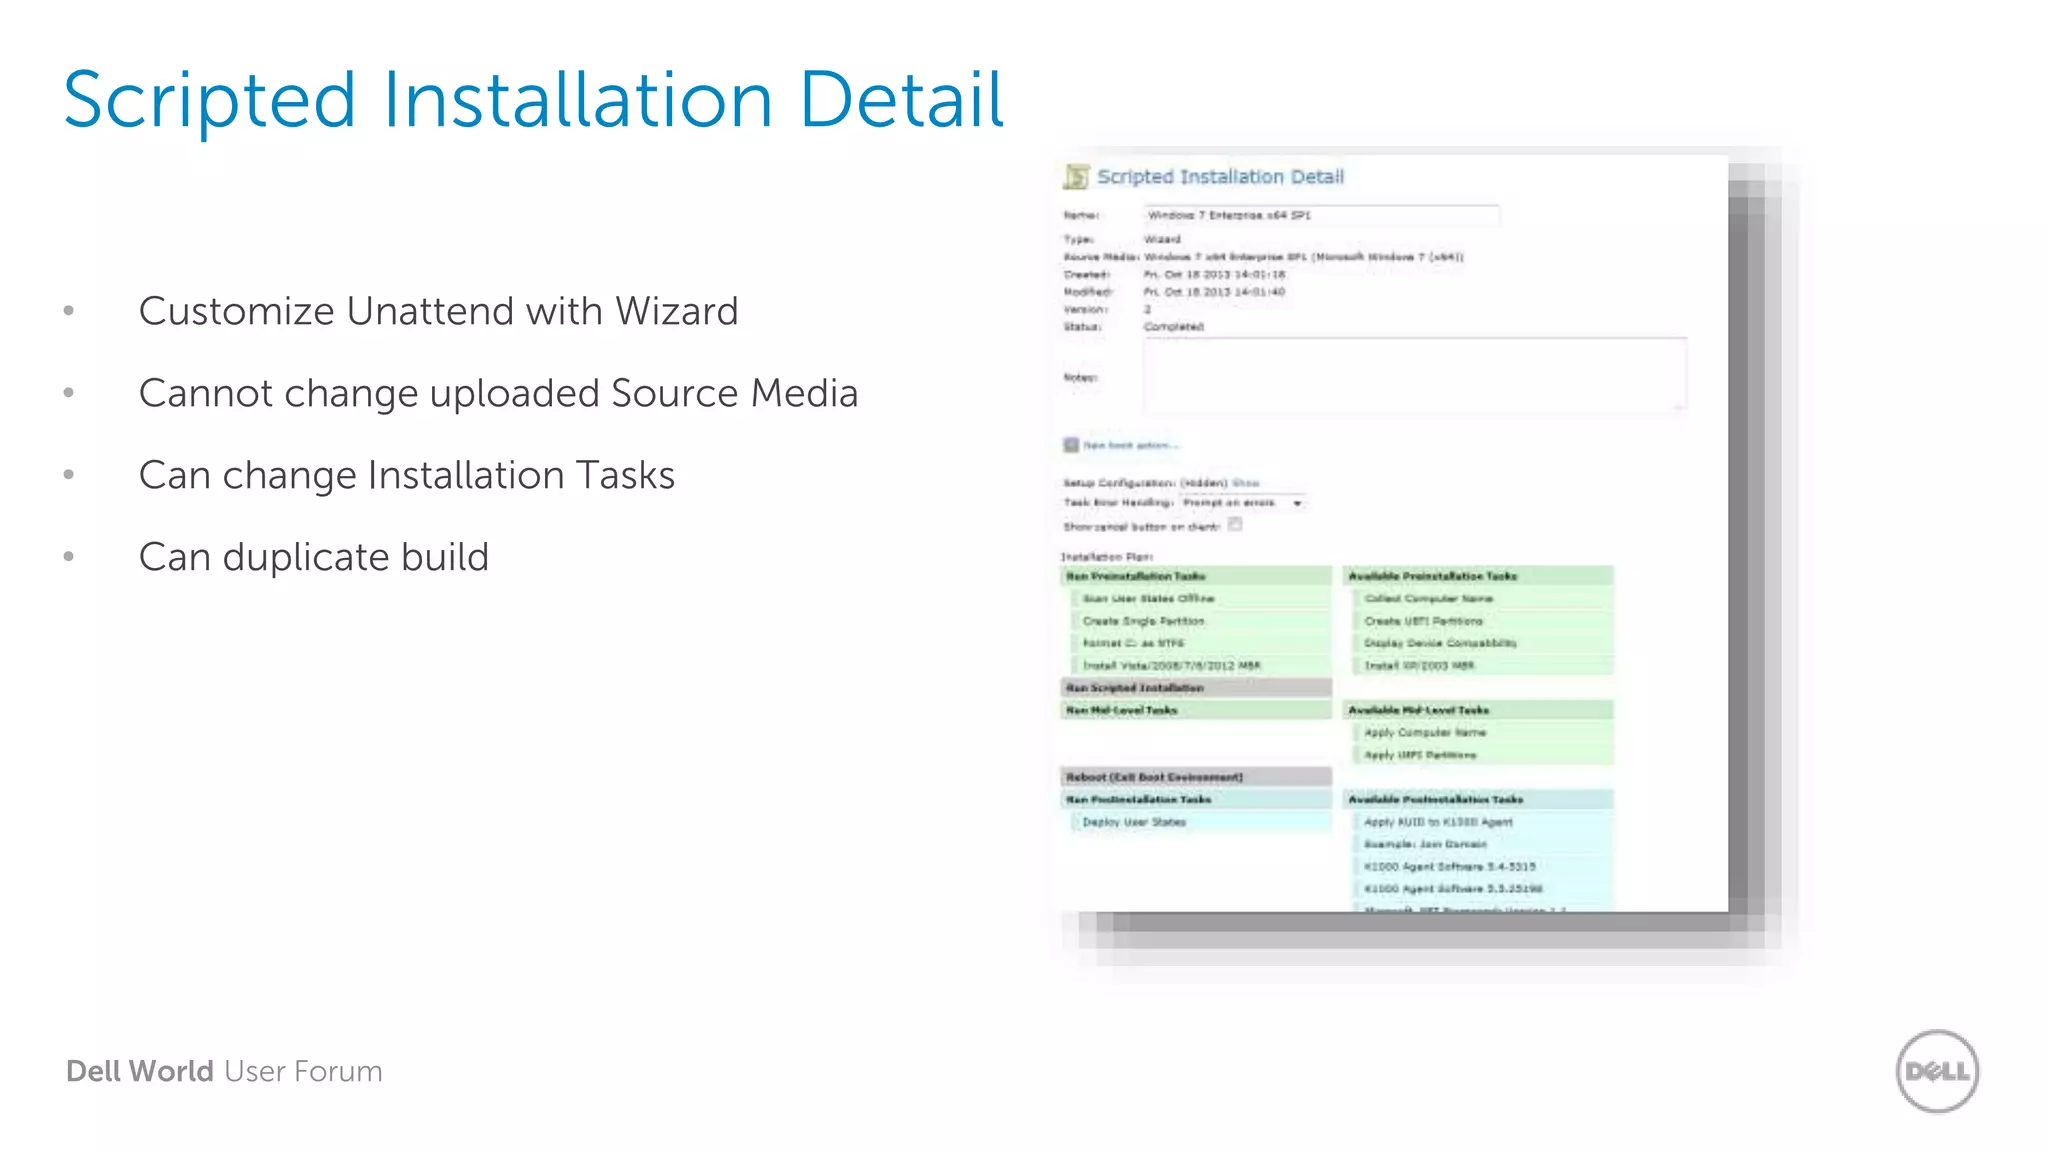
Task: Select 'Install XP/2003 MBR' available task
Action: 1484,665
